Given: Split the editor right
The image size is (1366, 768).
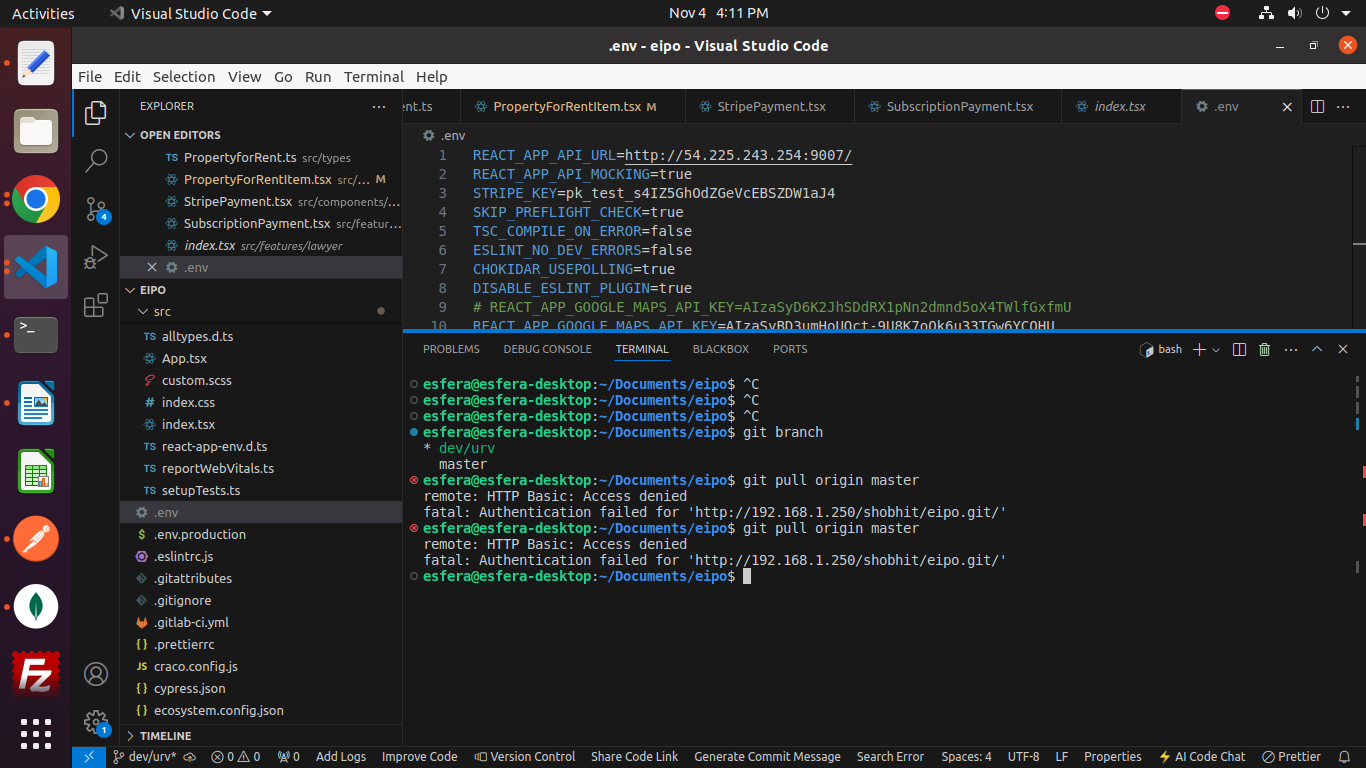Looking at the screenshot, I should [x=1317, y=106].
